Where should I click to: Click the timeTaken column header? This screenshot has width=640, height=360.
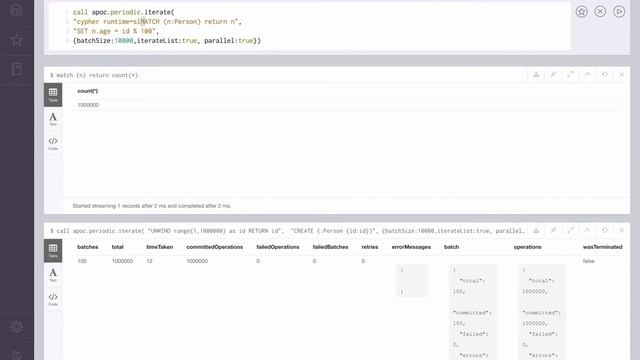click(160, 247)
